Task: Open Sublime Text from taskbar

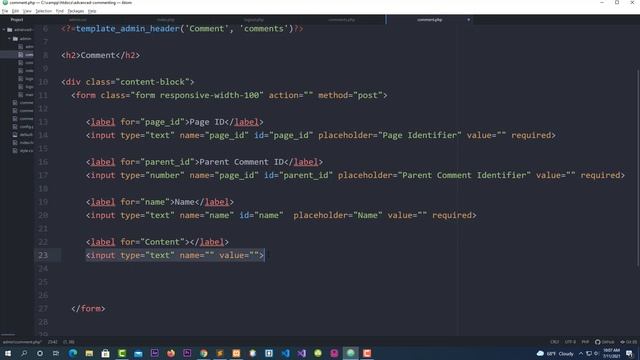Action: click(220, 353)
